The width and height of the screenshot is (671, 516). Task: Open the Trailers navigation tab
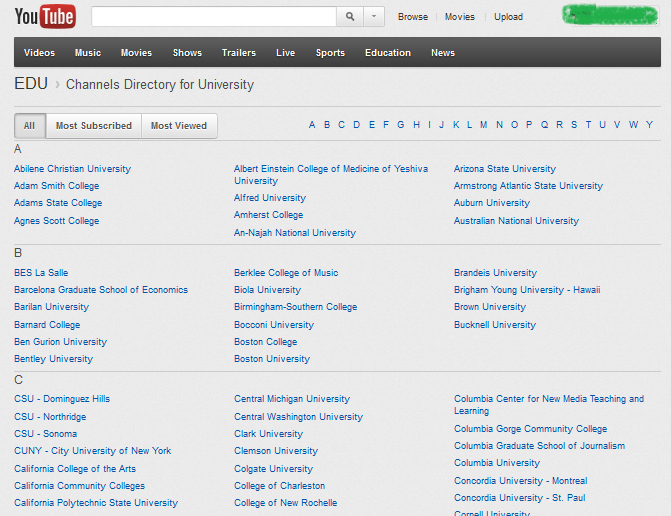coord(239,53)
